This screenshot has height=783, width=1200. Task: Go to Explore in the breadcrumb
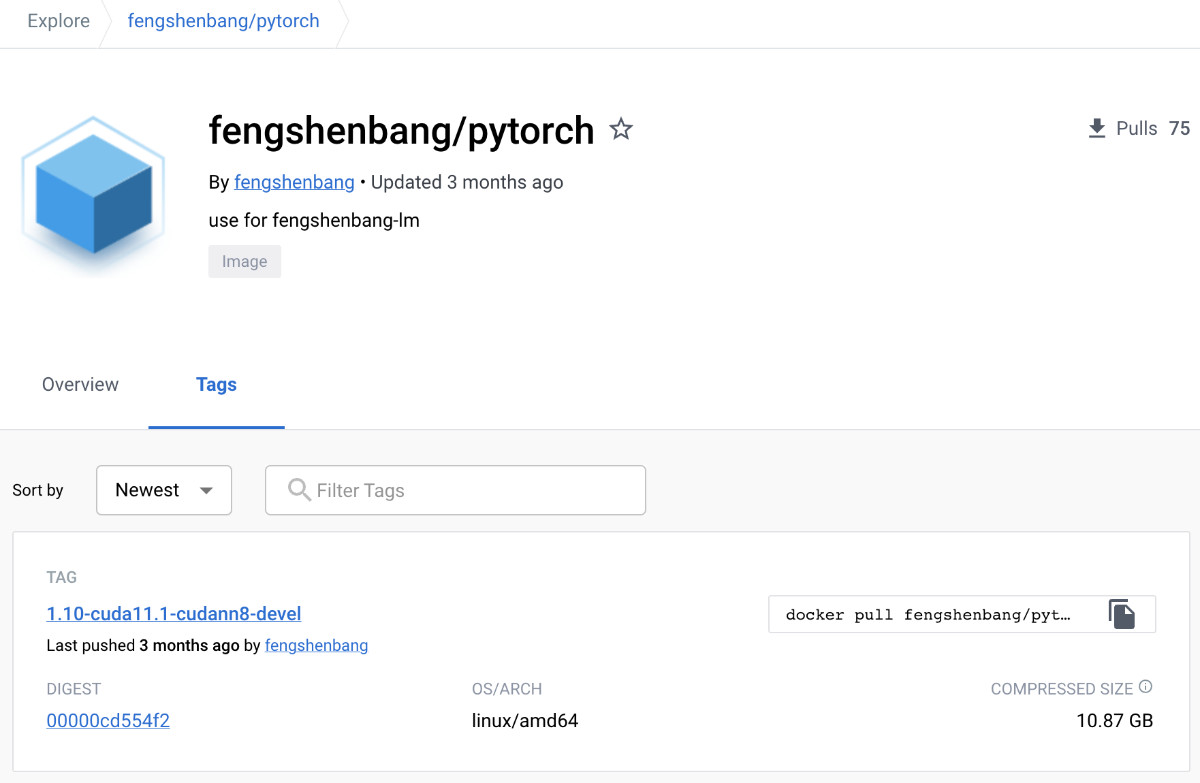[x=58, y=21]
